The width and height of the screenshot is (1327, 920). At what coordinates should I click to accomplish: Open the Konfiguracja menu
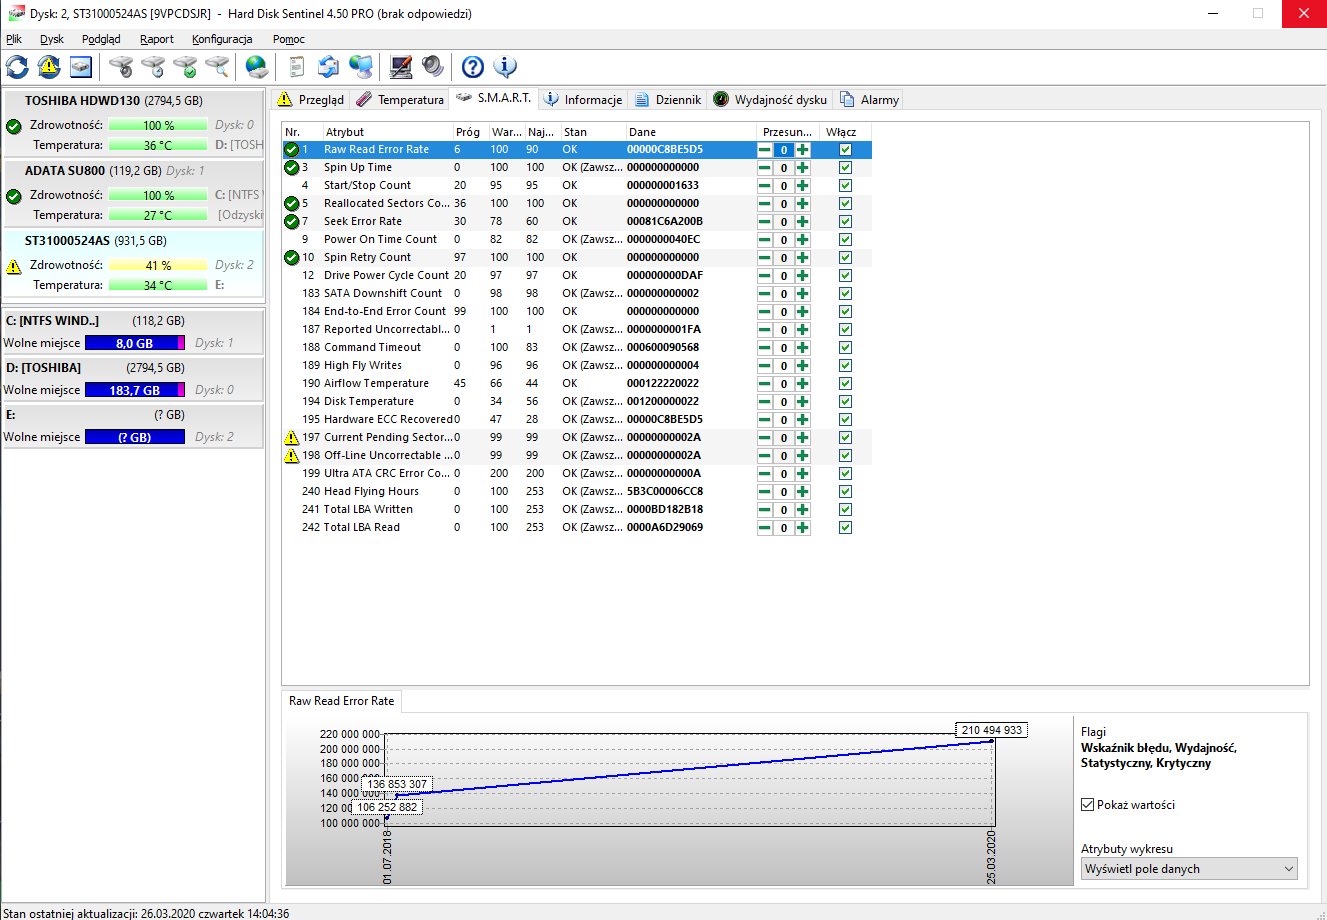click(x=222, y=39)
